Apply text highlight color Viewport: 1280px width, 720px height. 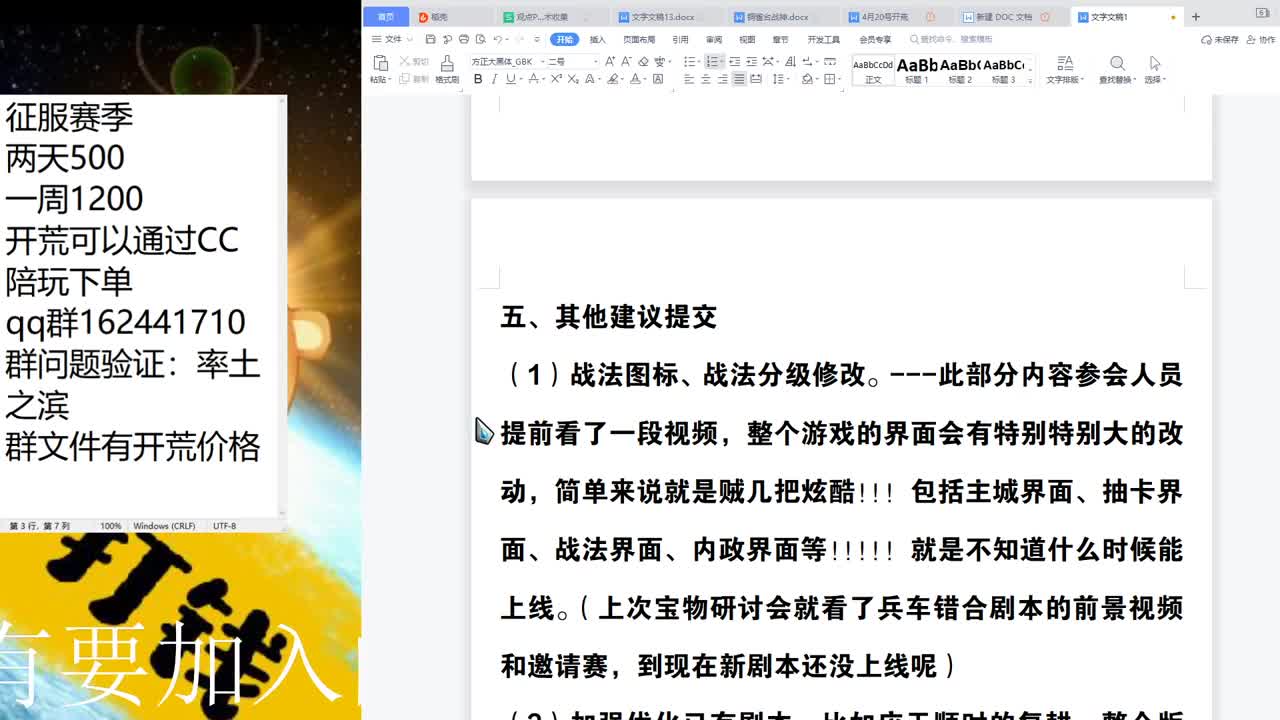pyautogui.click(x=612, y=79)
